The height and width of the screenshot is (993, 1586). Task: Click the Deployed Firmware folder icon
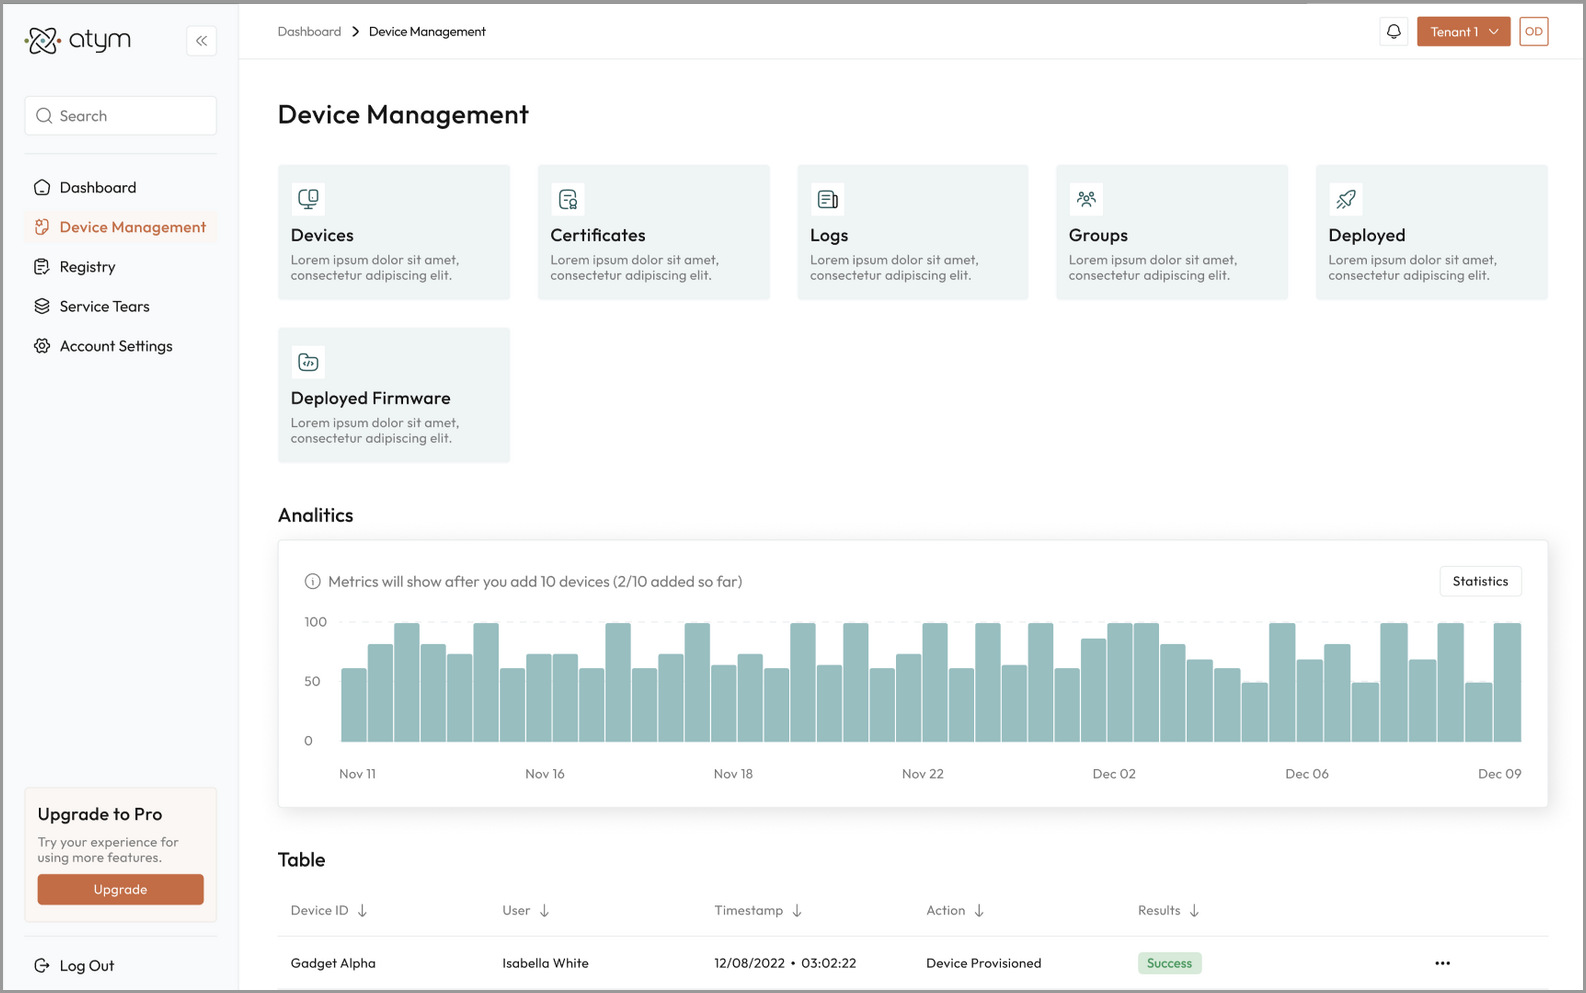click(308, 362)
